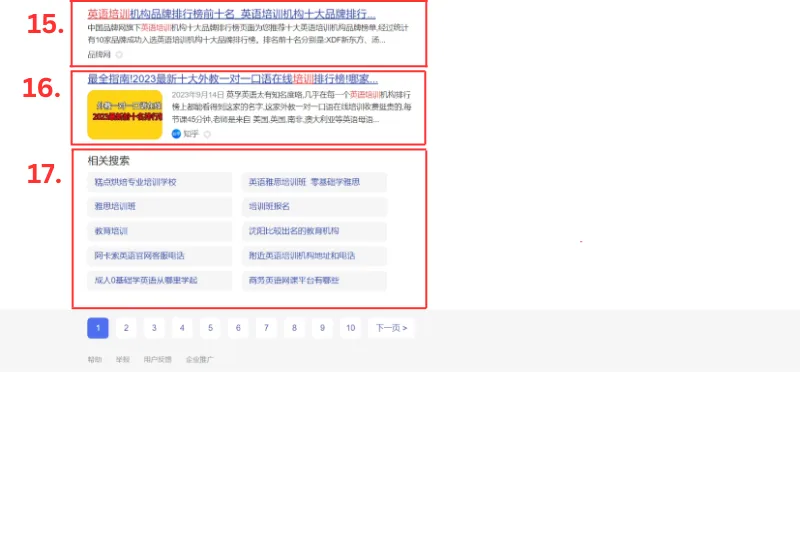Open the 最全指南!2023最新十大外教一对一口语 result title
This screenshot has width=800, height=533.
[x=233, y=79]
